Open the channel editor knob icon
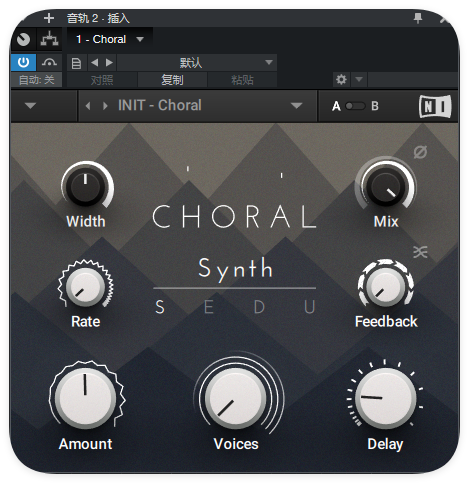The width and height of the screenshot is (469, 483). point(23,39)
